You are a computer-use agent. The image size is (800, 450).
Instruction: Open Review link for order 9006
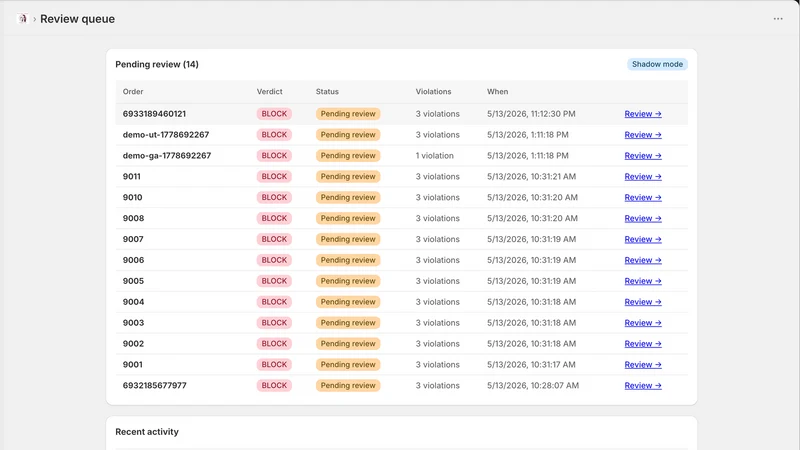click(x=643, y=260)
